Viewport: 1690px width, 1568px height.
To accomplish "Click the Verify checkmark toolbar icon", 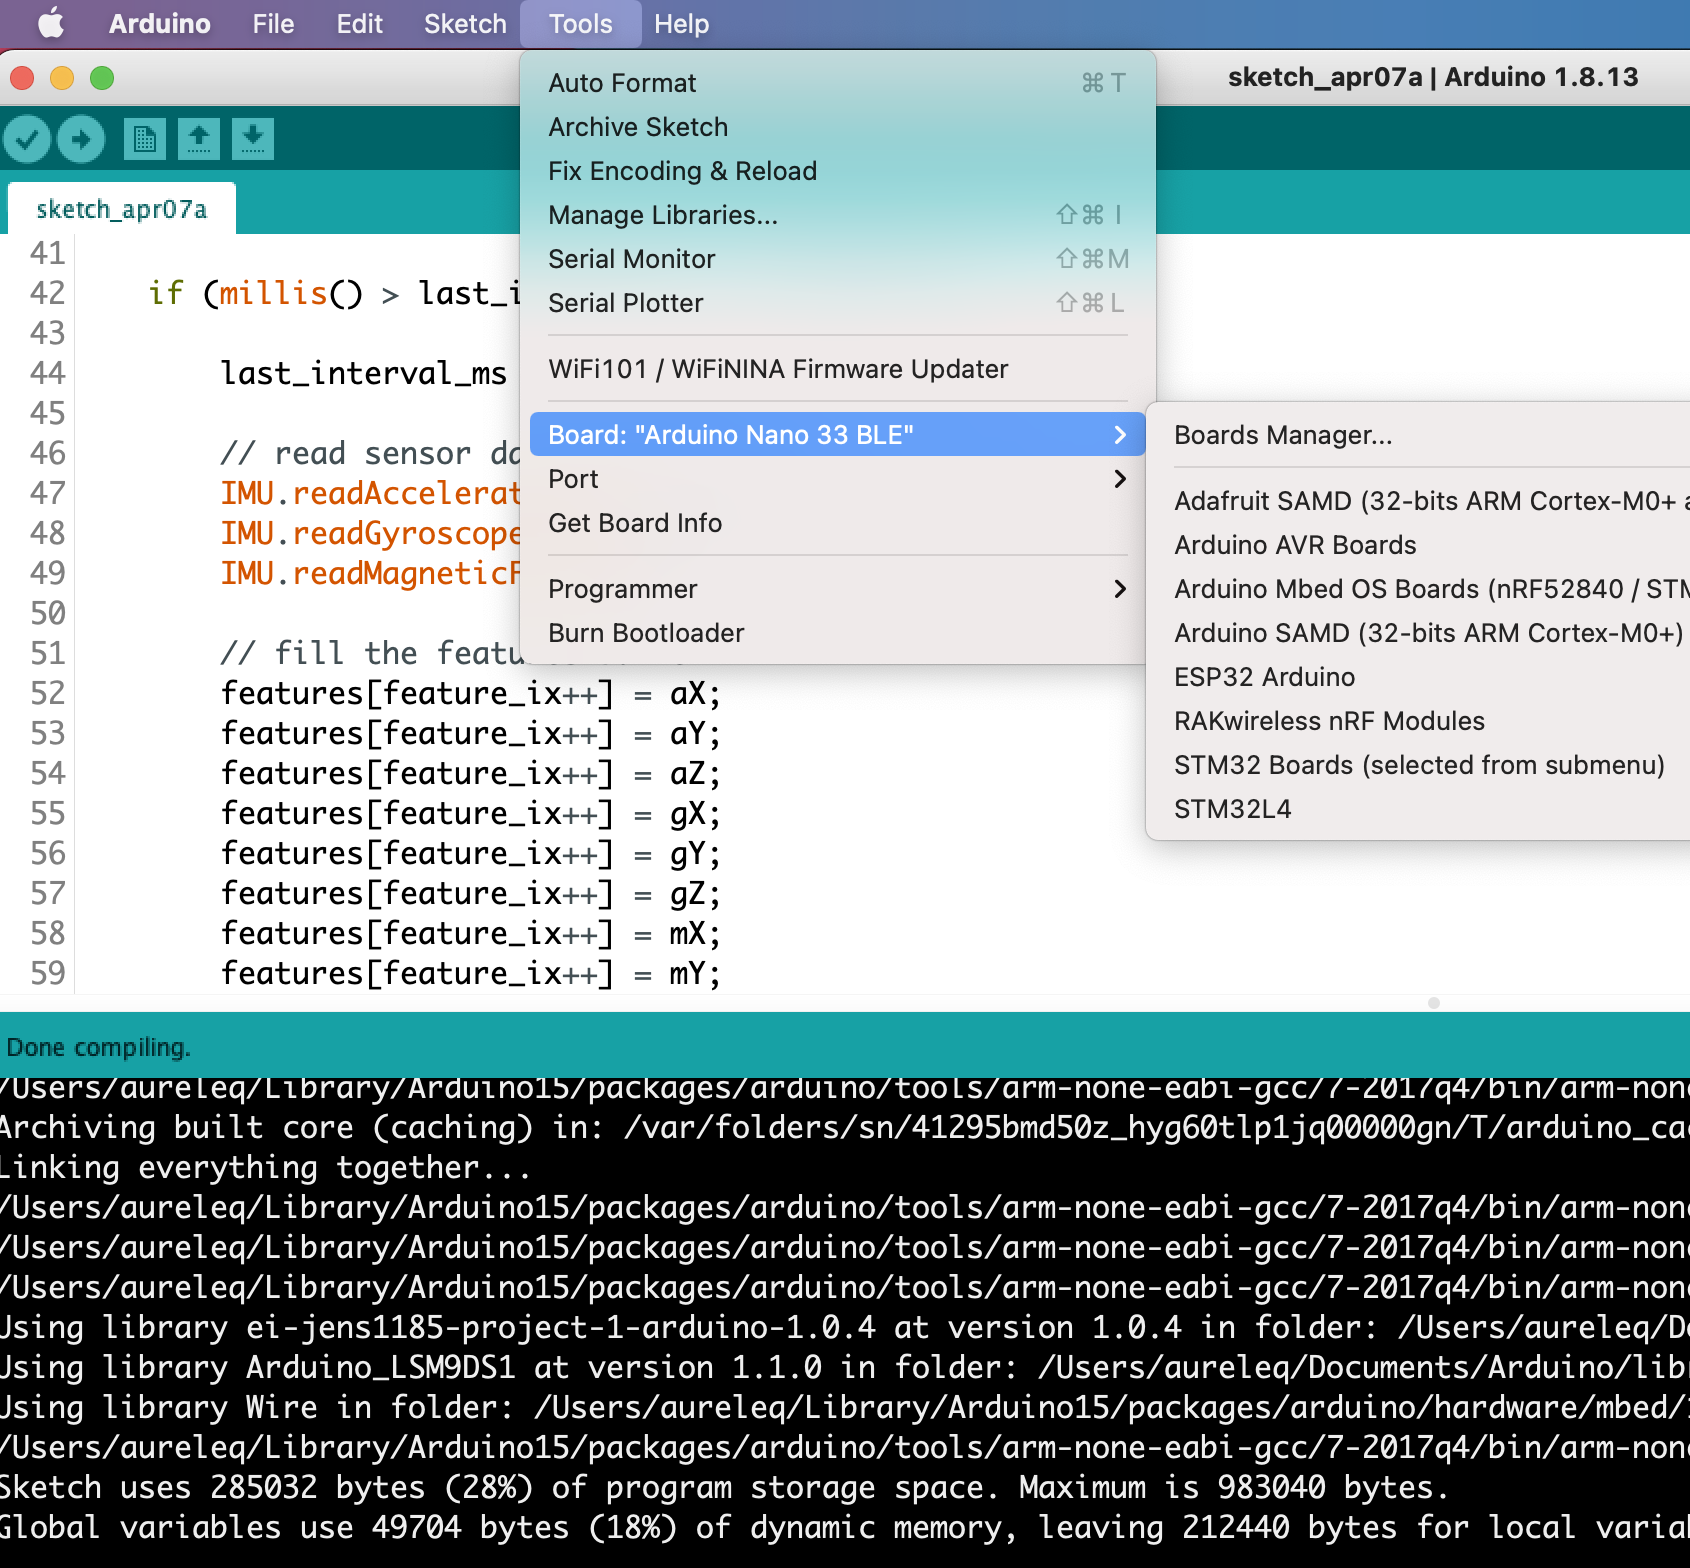I will (x=27, y=138).
